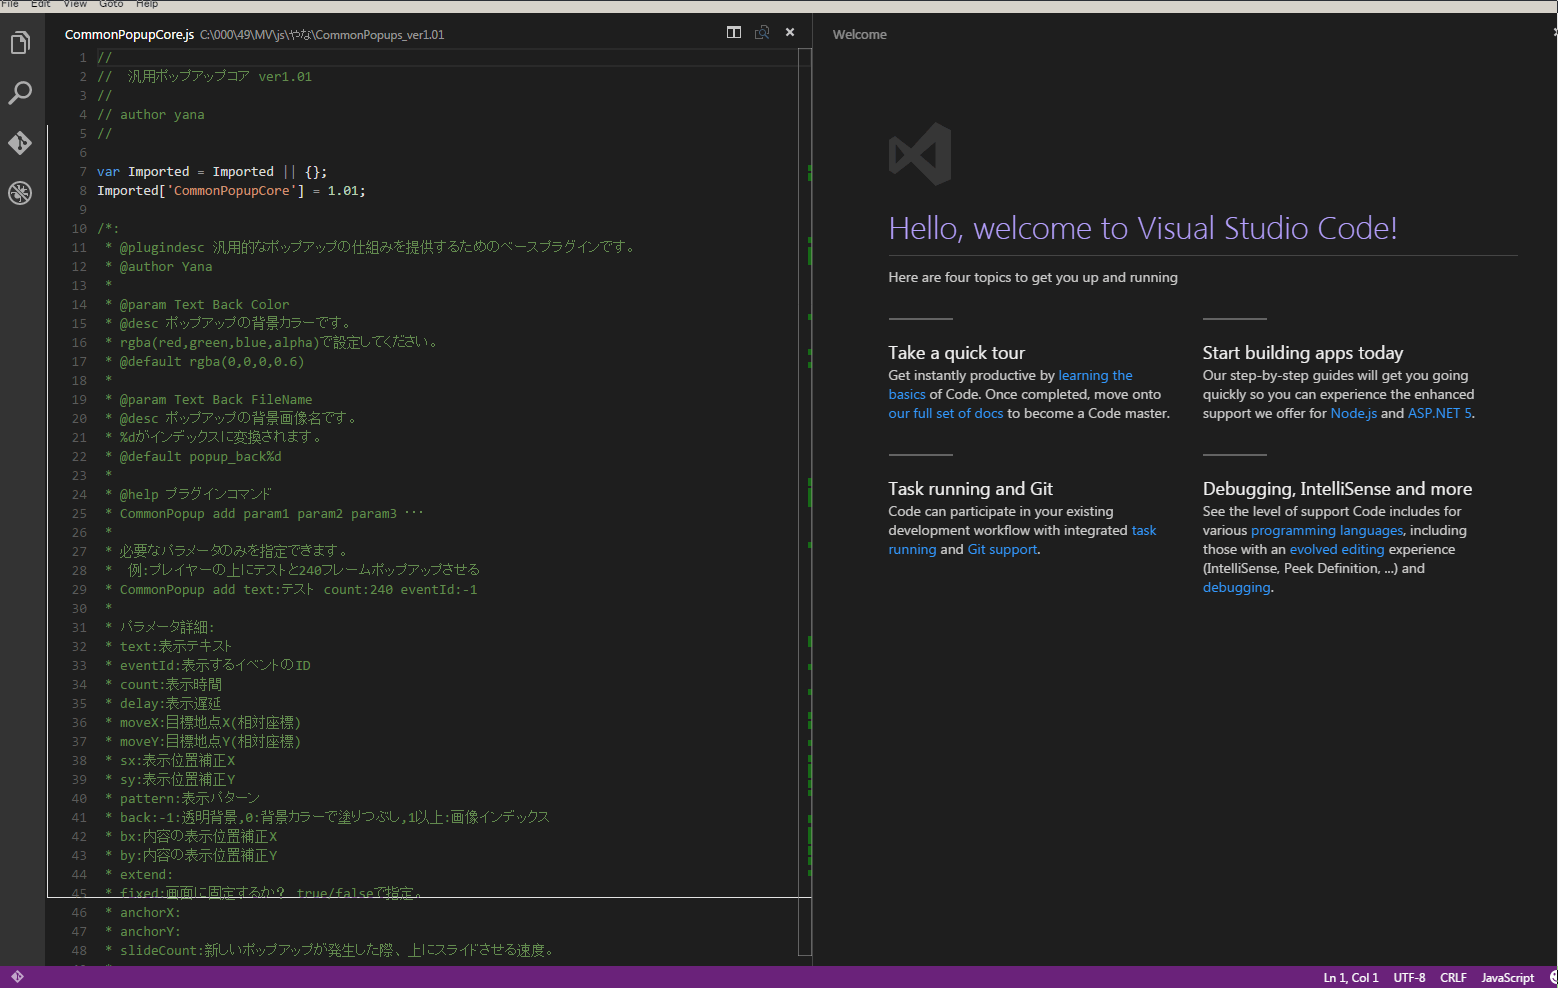Open the File menu
This screenshot has height=988, width=1558.
click(x=10, y=4)
